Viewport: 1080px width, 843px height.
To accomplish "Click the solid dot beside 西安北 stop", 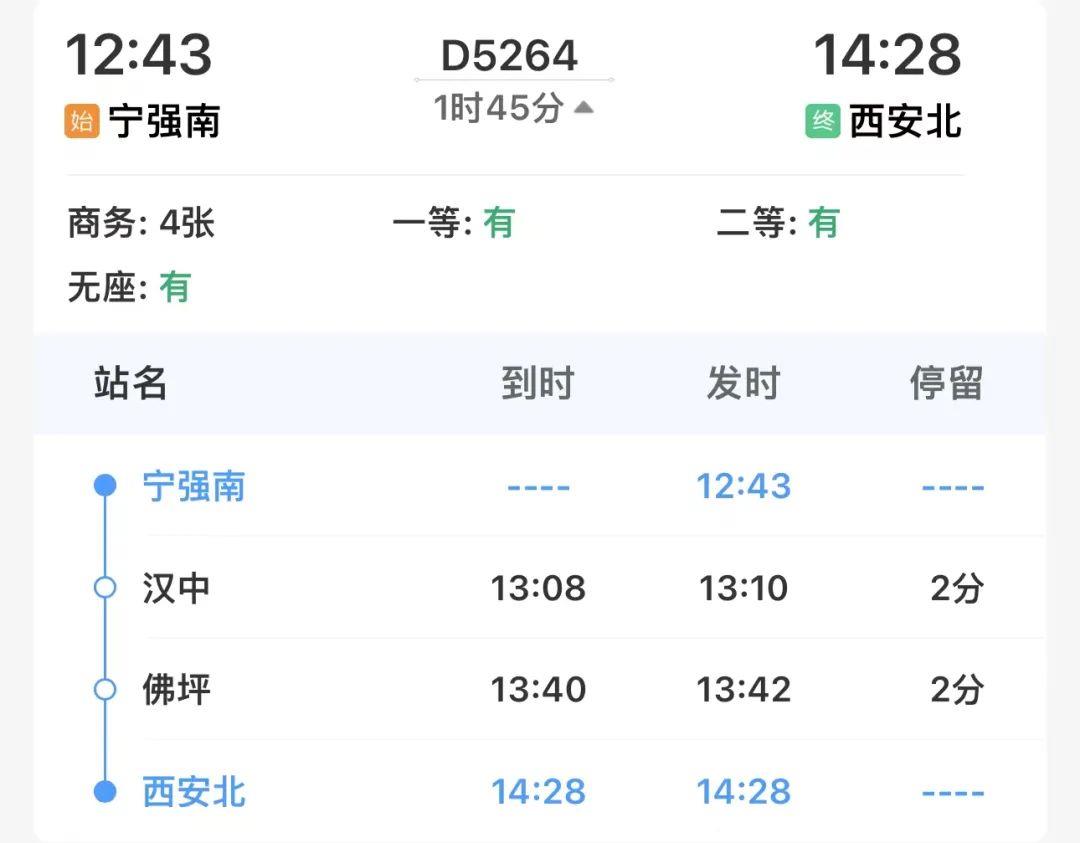I will pos(105,792).
